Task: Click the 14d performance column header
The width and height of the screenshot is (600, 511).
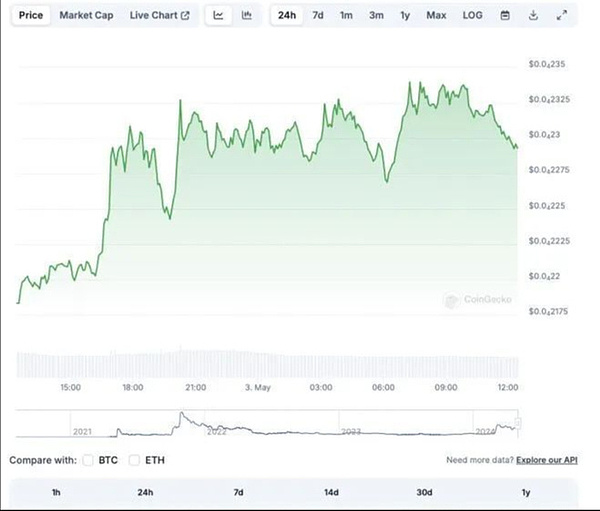Action: pos(331,492)
